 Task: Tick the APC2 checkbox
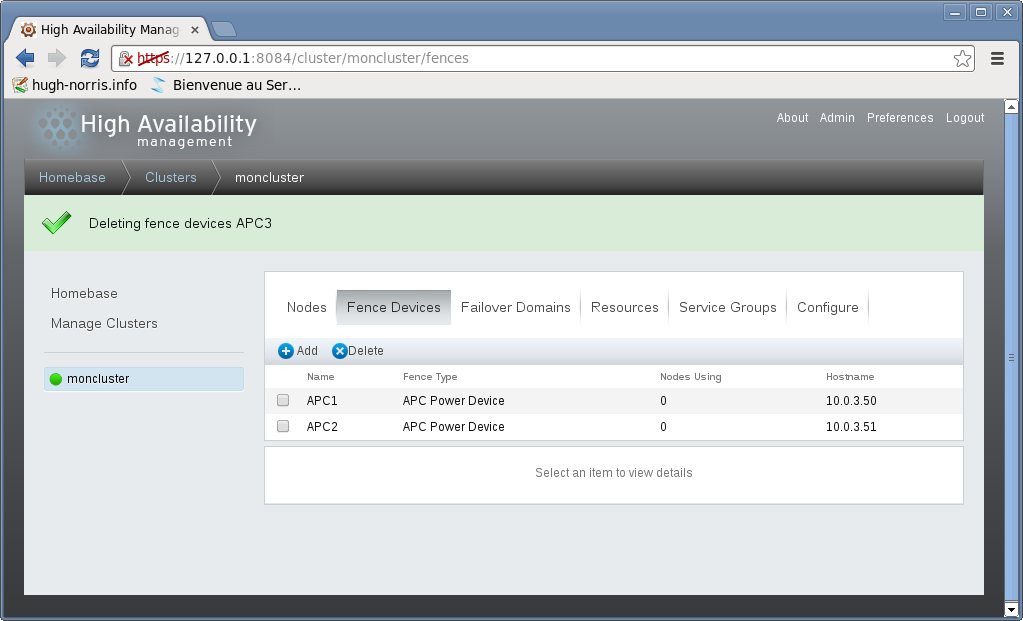coord(283,427)
